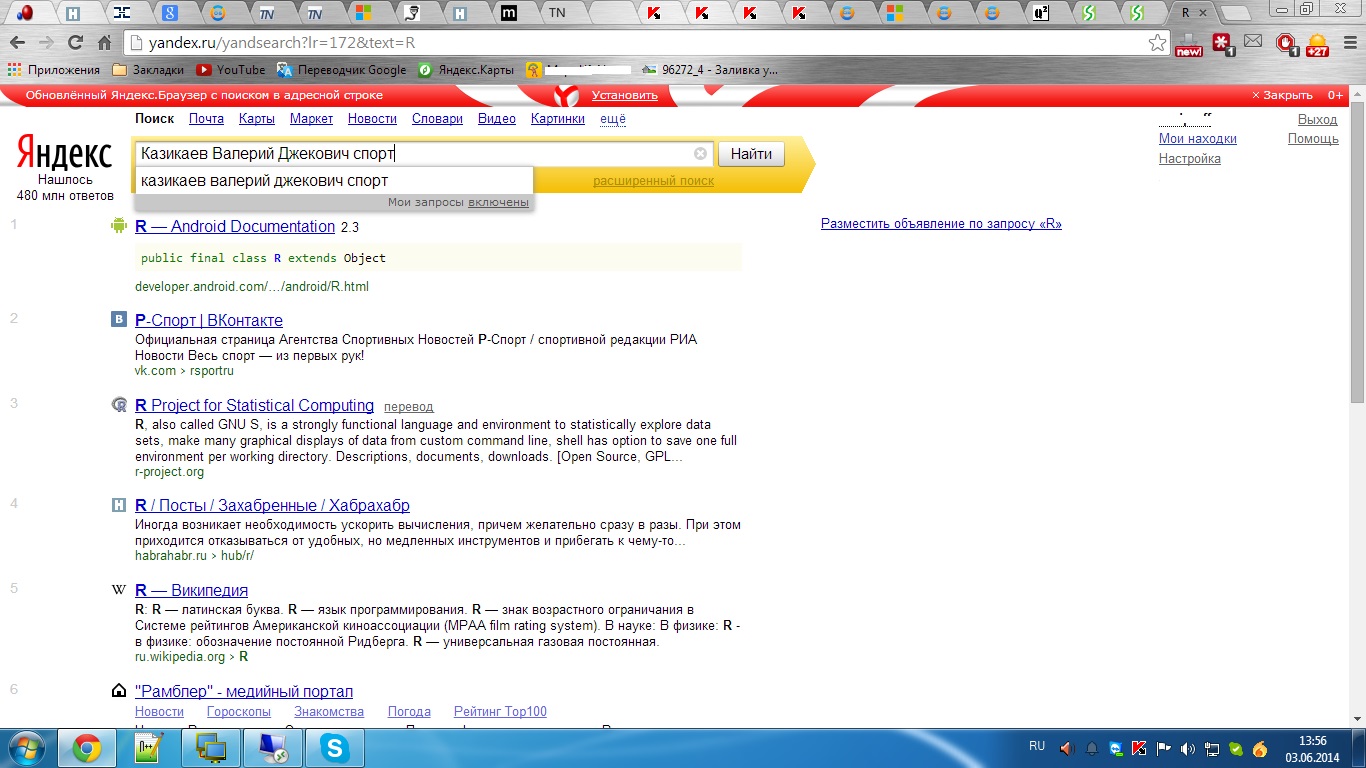Open the Gmail envelope extension icon
The width and height of the screenshot is (1366, 768).
1253,42
